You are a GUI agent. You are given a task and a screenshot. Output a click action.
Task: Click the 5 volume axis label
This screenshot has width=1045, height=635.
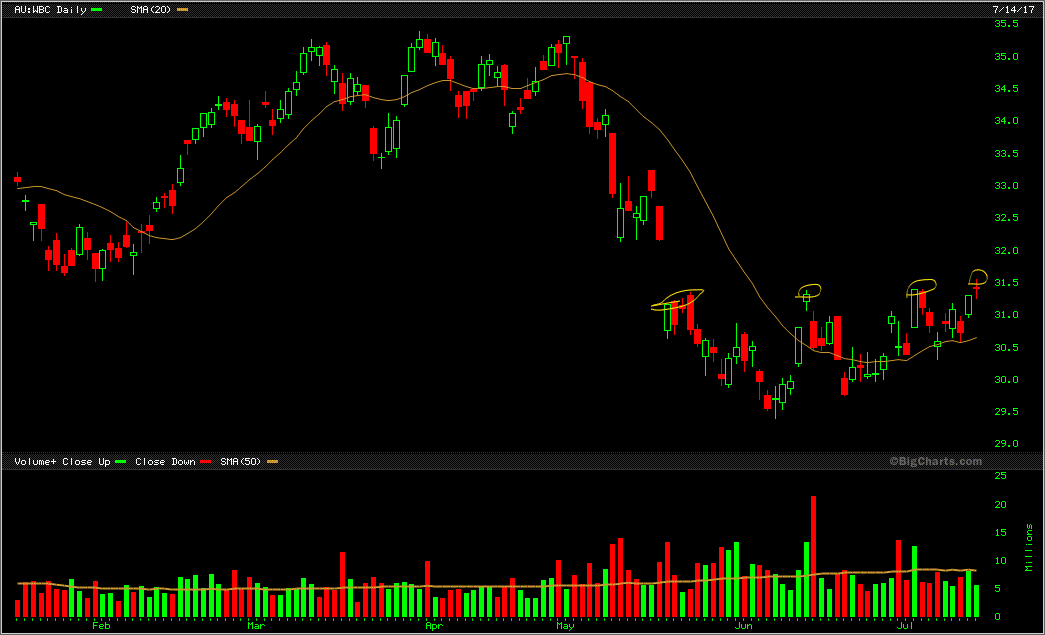(x=998, y=589)
